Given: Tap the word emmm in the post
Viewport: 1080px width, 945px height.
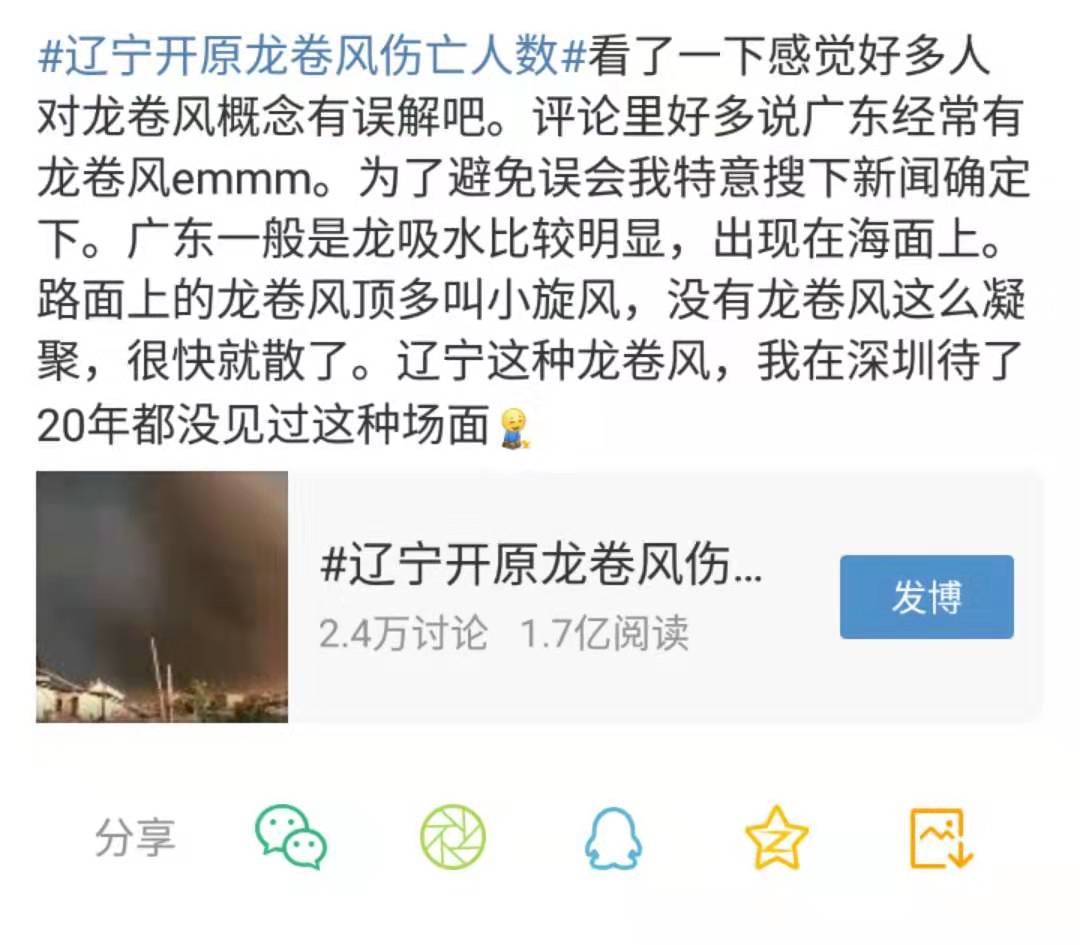Looking at the screenshot, I should point(242,180).
